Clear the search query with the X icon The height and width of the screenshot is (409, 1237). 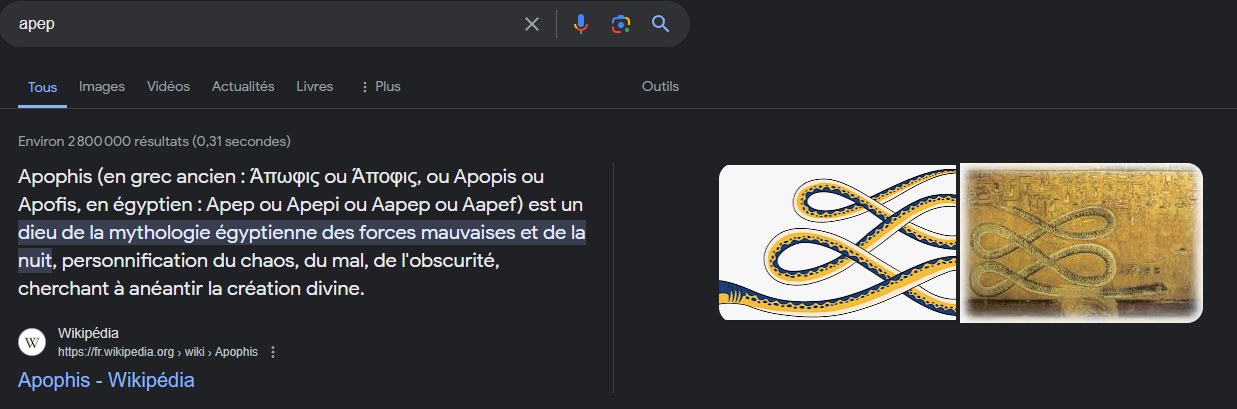(532, 24)
